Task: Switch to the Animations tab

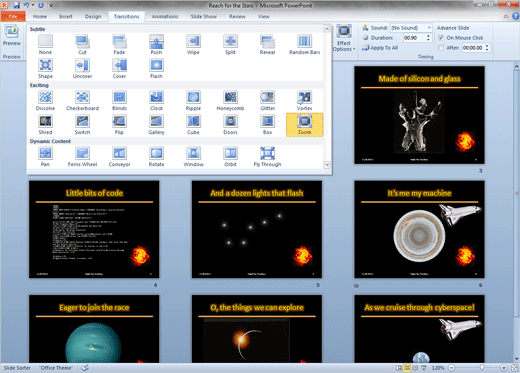Action: 165,16
